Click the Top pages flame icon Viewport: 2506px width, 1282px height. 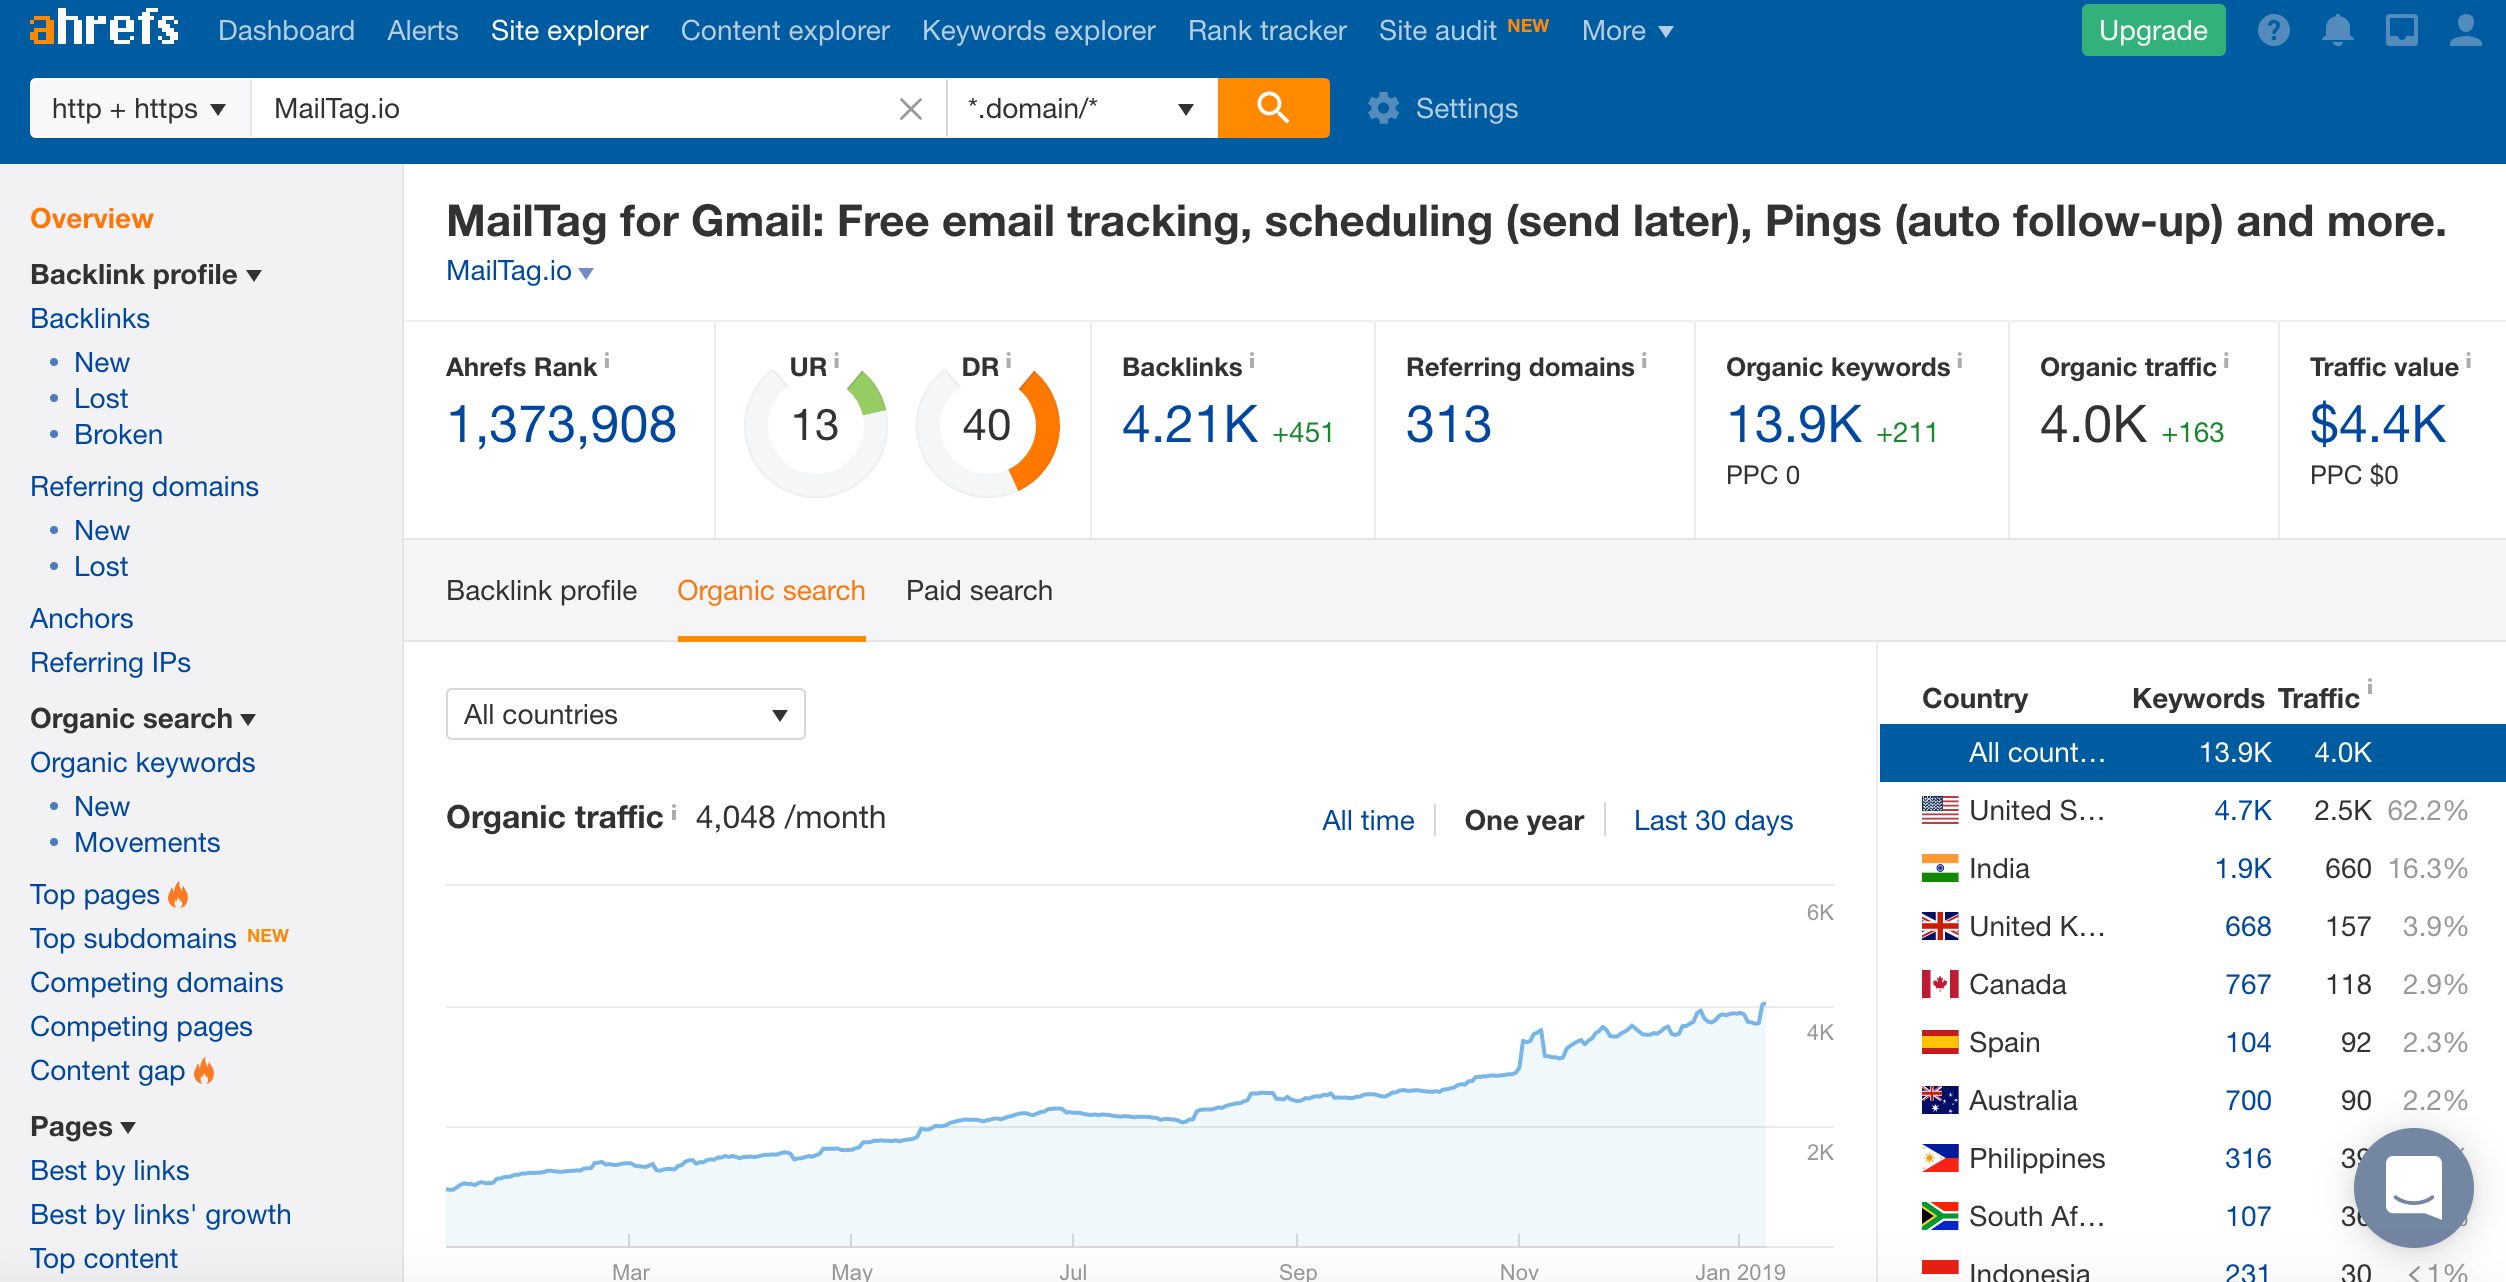pos(178,894)
